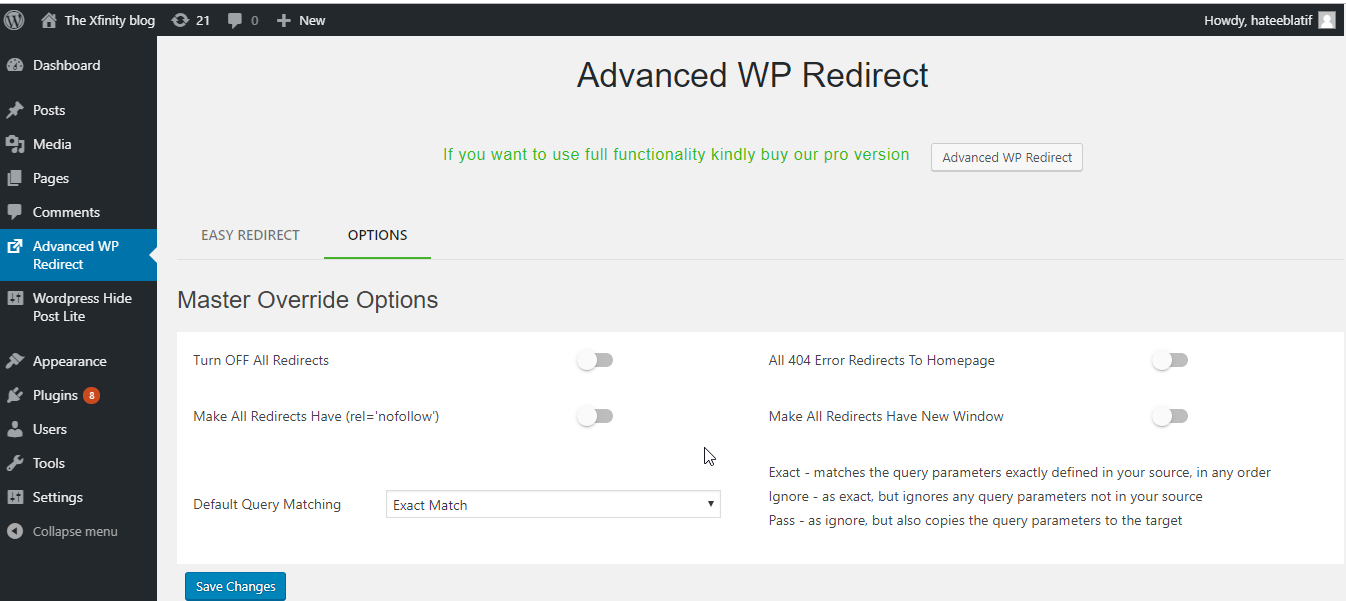Click the All 404 Error Redirects To Homepage label
This screenshot has width=1346, height=601.
(881, 360)
